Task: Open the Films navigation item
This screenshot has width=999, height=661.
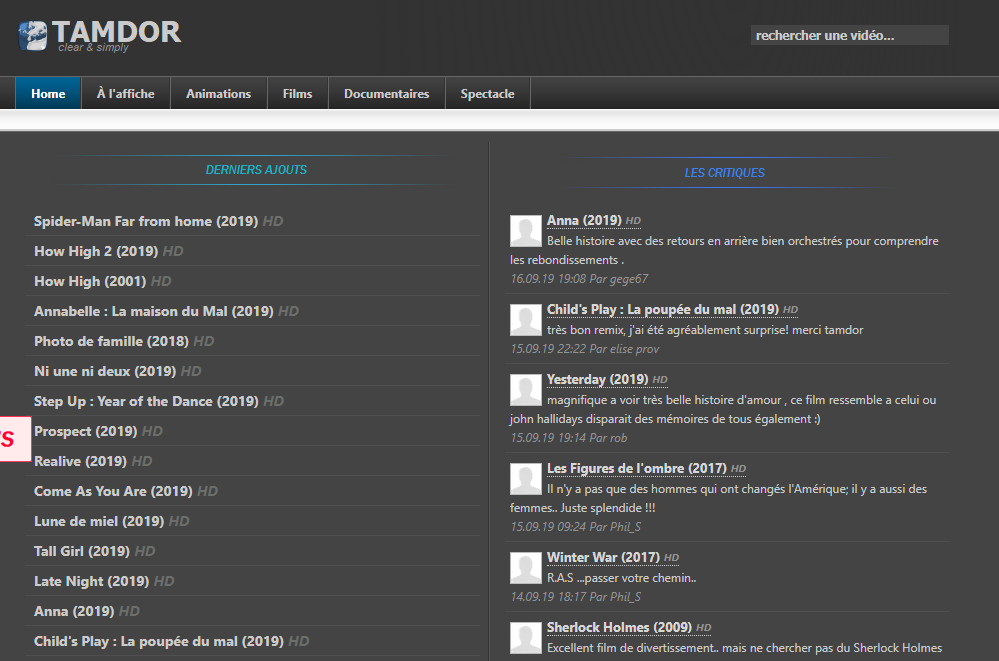Action: pos(298,94)
